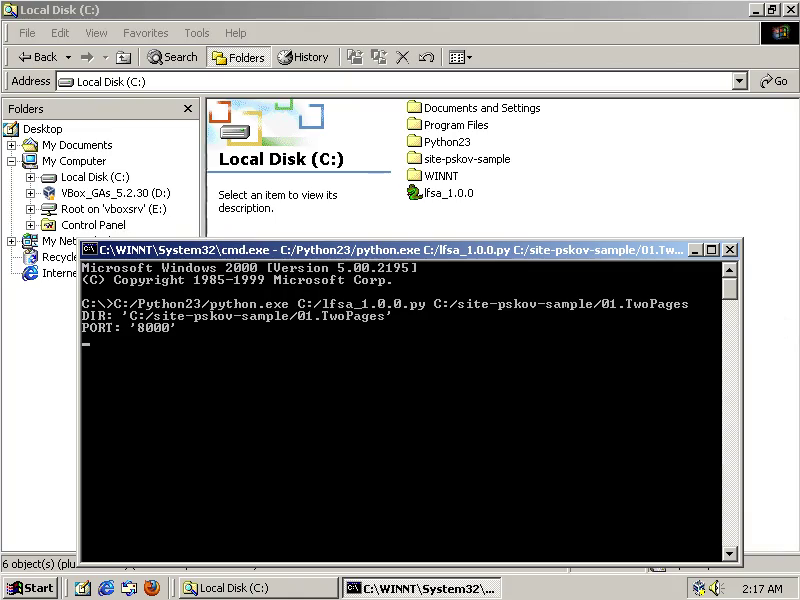Click the Go button
800x600 pixels.
pyautogui.click(x=774, y=81)
